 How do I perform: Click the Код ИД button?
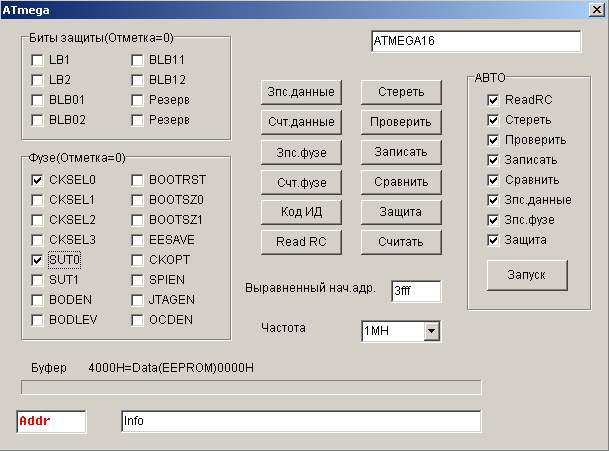click(x=300, y=212)
